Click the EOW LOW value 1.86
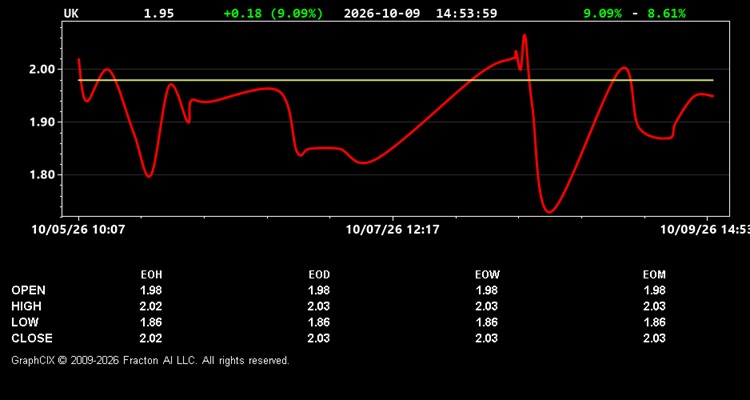Viewport: 750px width, 400px height. coord(486,322)
